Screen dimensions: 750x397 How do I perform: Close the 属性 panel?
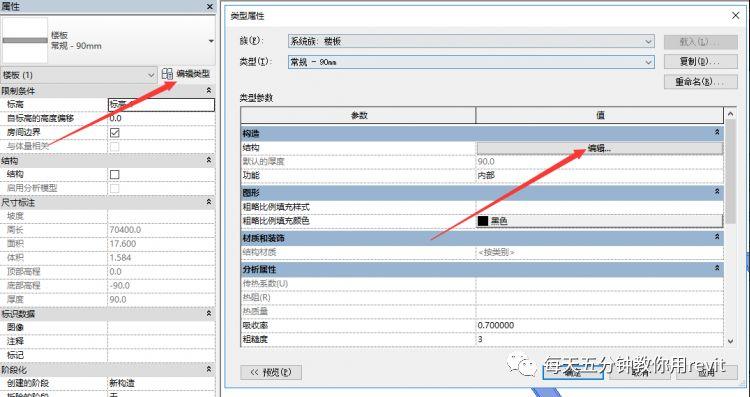[x=210, y=7]
